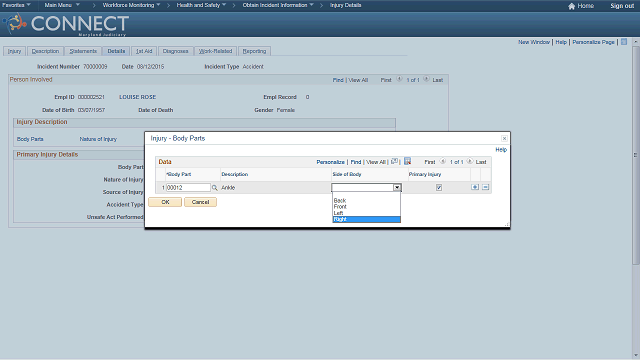This screenshot has height=360, width=640.
Task: Delete the body part row with minus icon
Action: (x=485, y=187)
